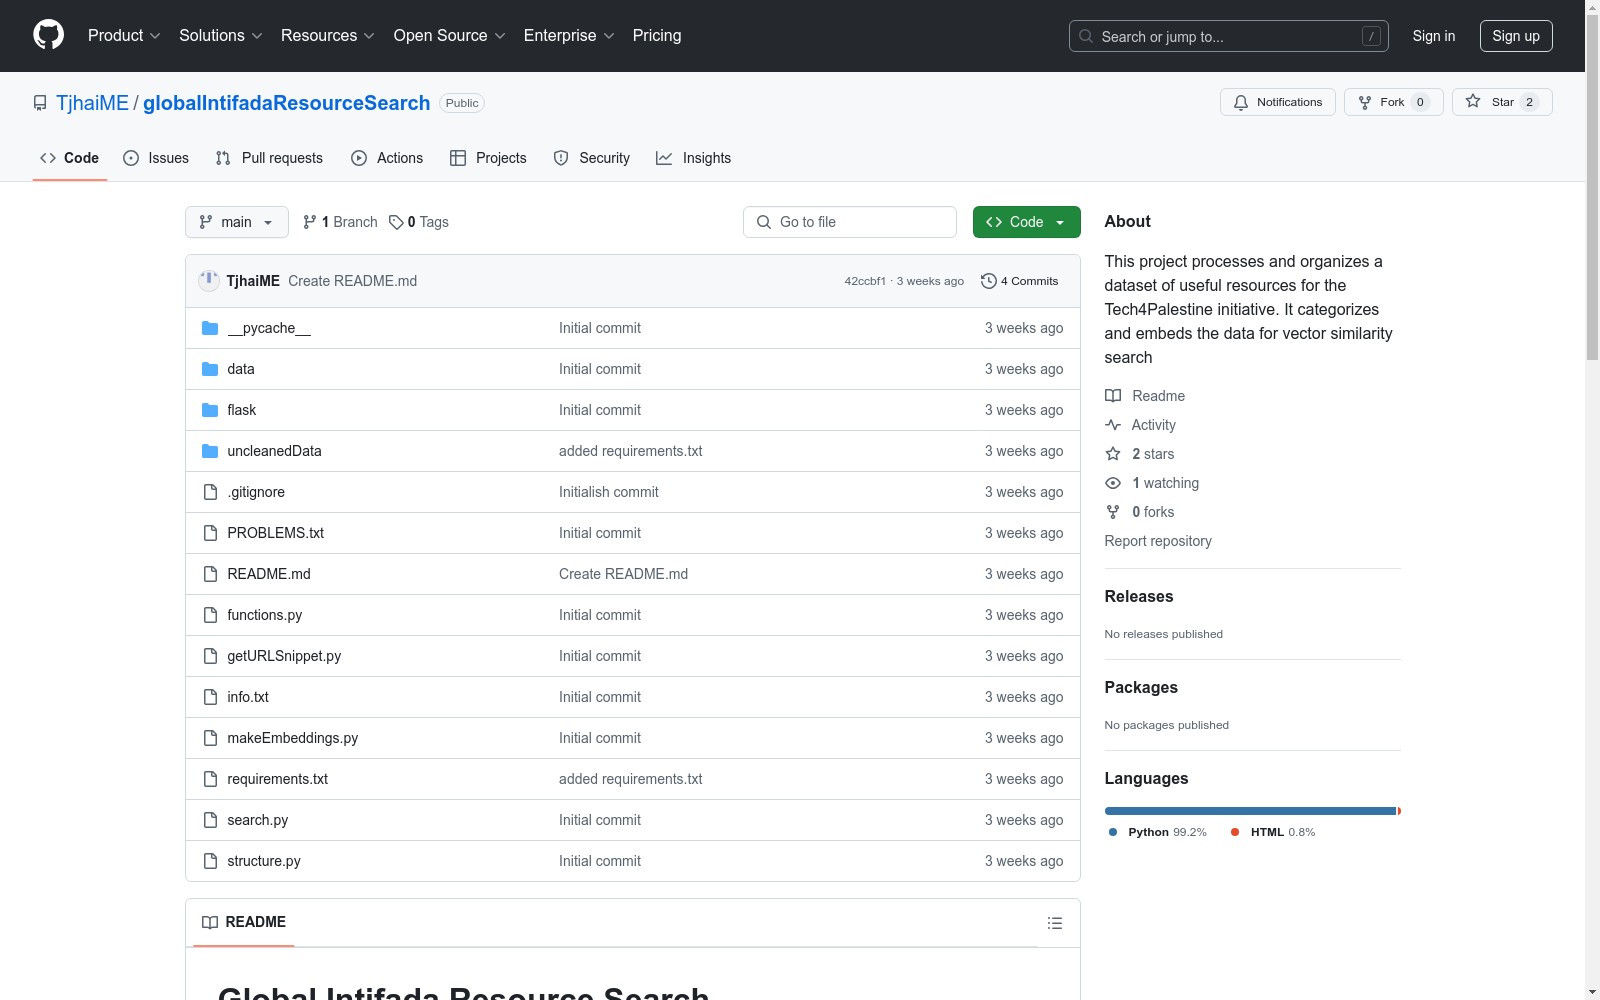Click the Search or jump to field
This screenshot has height=1000, width=1600.
(x=1229, y=36)
